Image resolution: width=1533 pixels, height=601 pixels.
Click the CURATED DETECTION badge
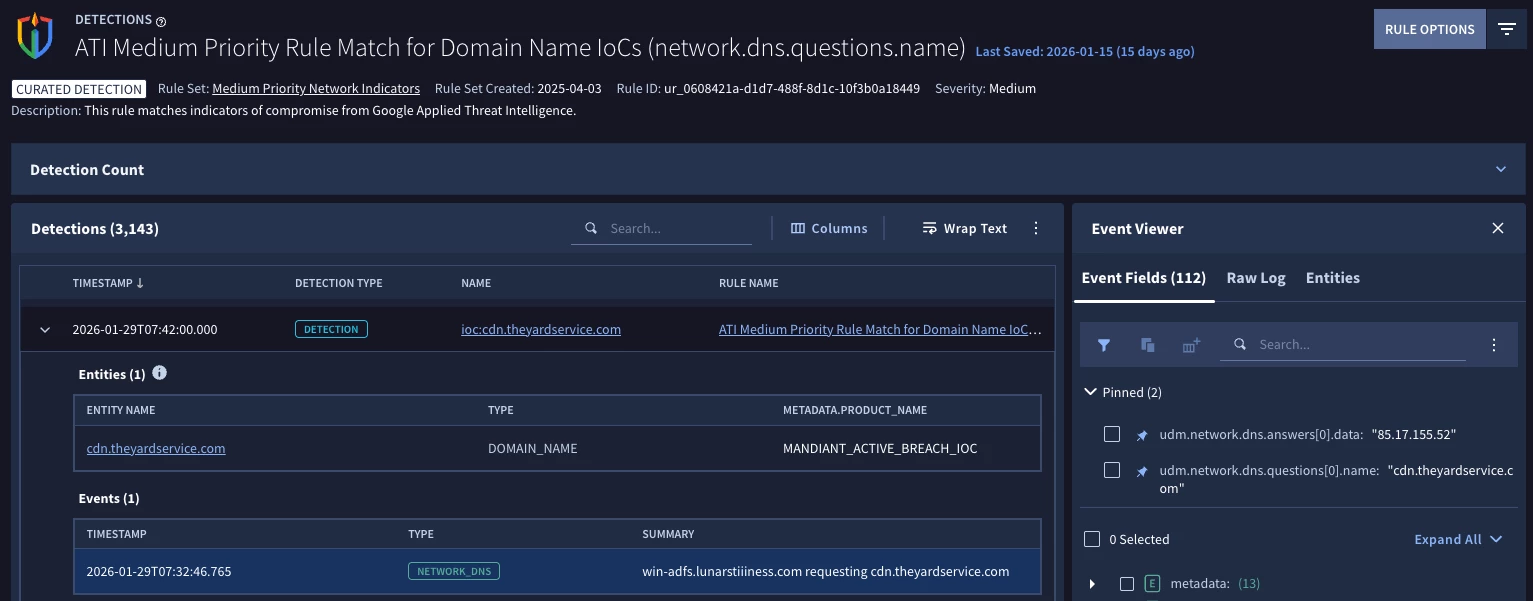click(x=78, y=89)
